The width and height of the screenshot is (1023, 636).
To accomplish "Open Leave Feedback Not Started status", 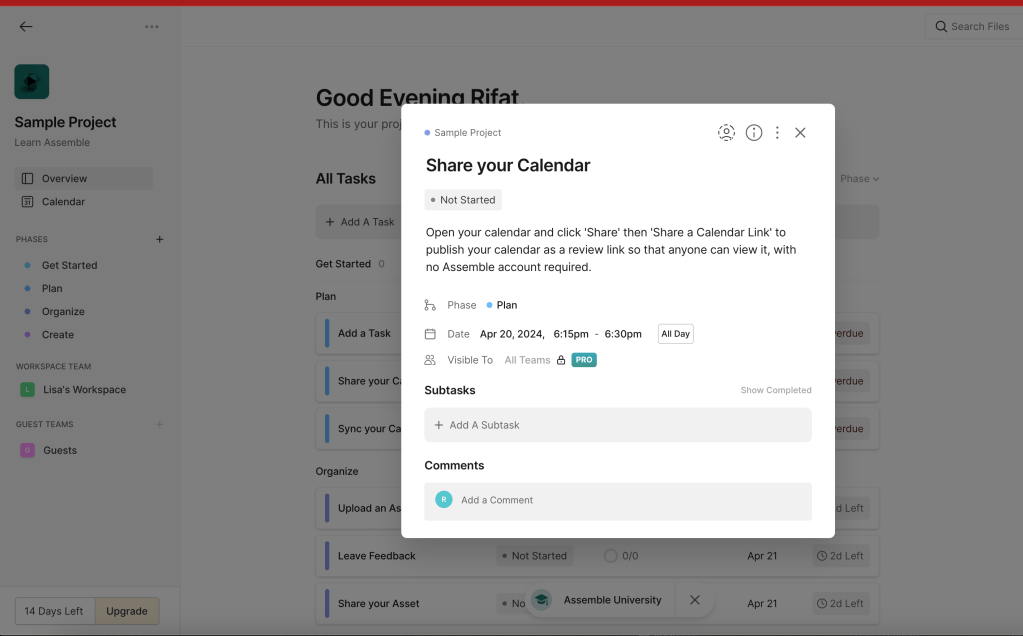I will click(x=534, y=556).
